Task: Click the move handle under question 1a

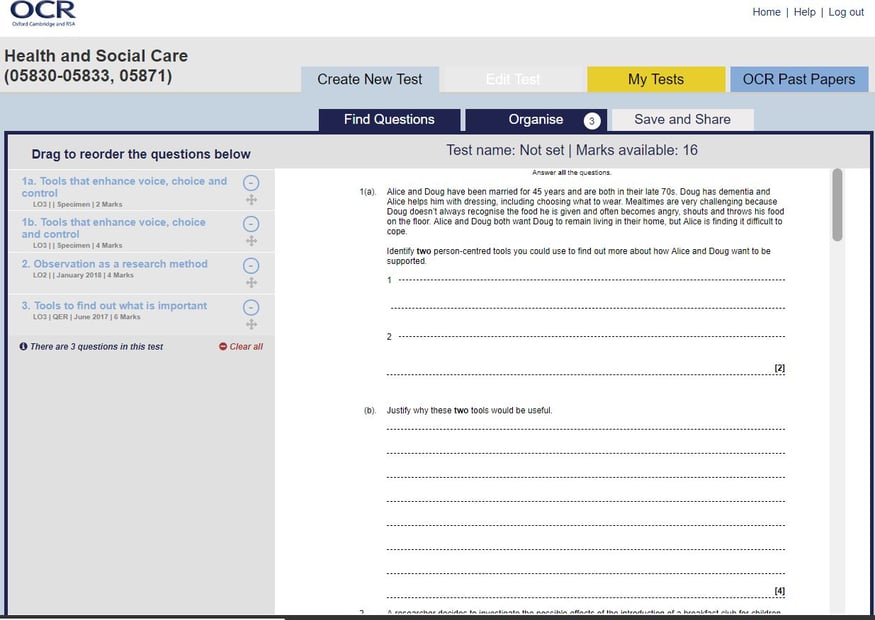Action: (250, 198)
